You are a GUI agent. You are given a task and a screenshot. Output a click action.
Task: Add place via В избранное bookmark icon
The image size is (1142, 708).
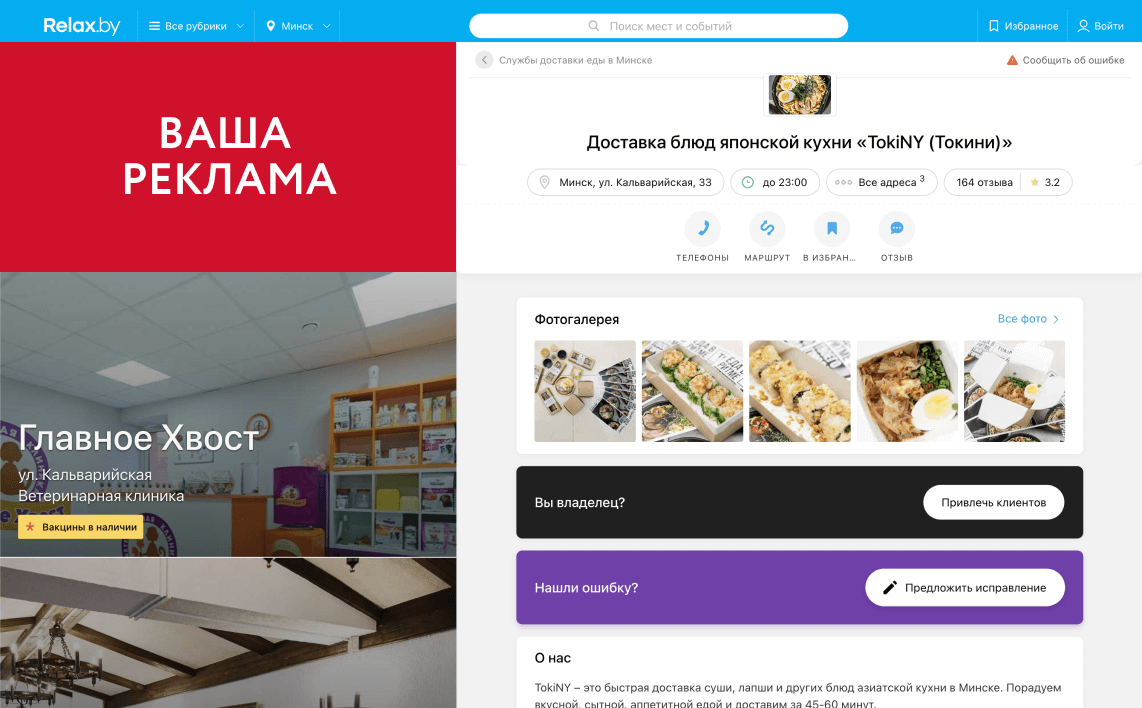click(832, 229)
